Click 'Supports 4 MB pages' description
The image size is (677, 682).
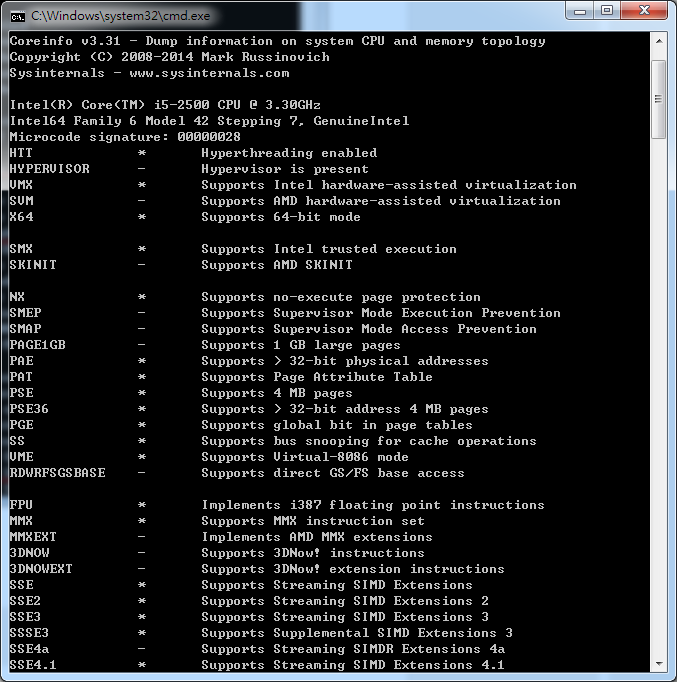[x=277, y=393]
